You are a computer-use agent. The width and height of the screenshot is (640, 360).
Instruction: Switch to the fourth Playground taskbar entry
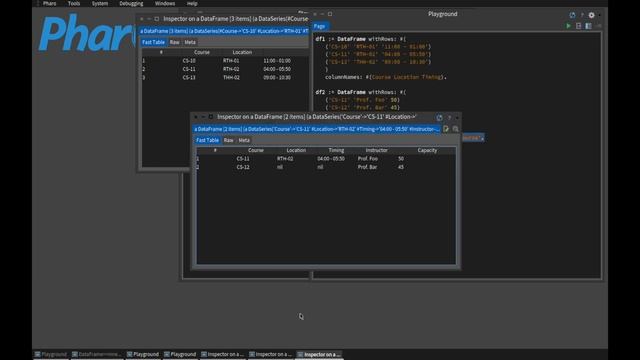(180, 354)
